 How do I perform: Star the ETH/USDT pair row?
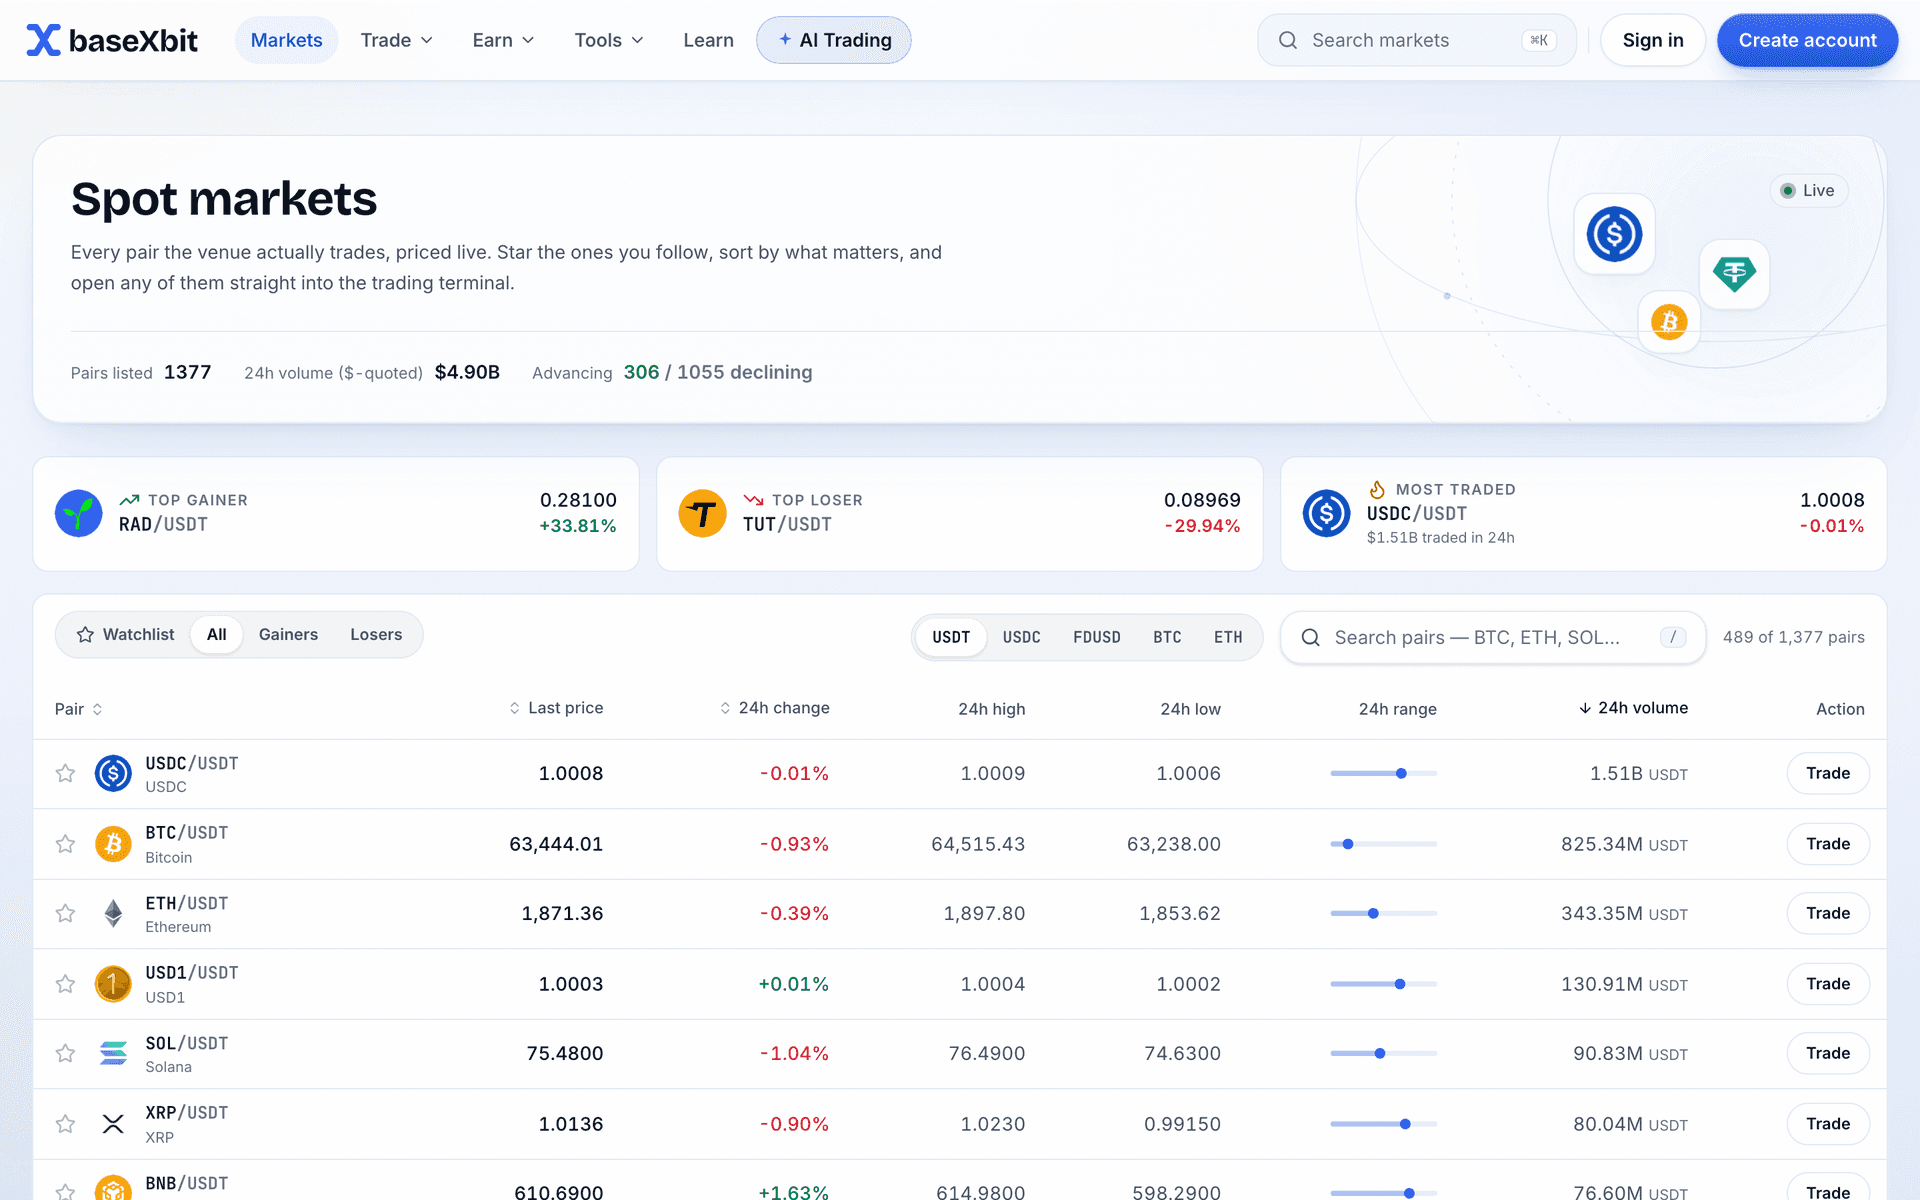coord(65,913)
